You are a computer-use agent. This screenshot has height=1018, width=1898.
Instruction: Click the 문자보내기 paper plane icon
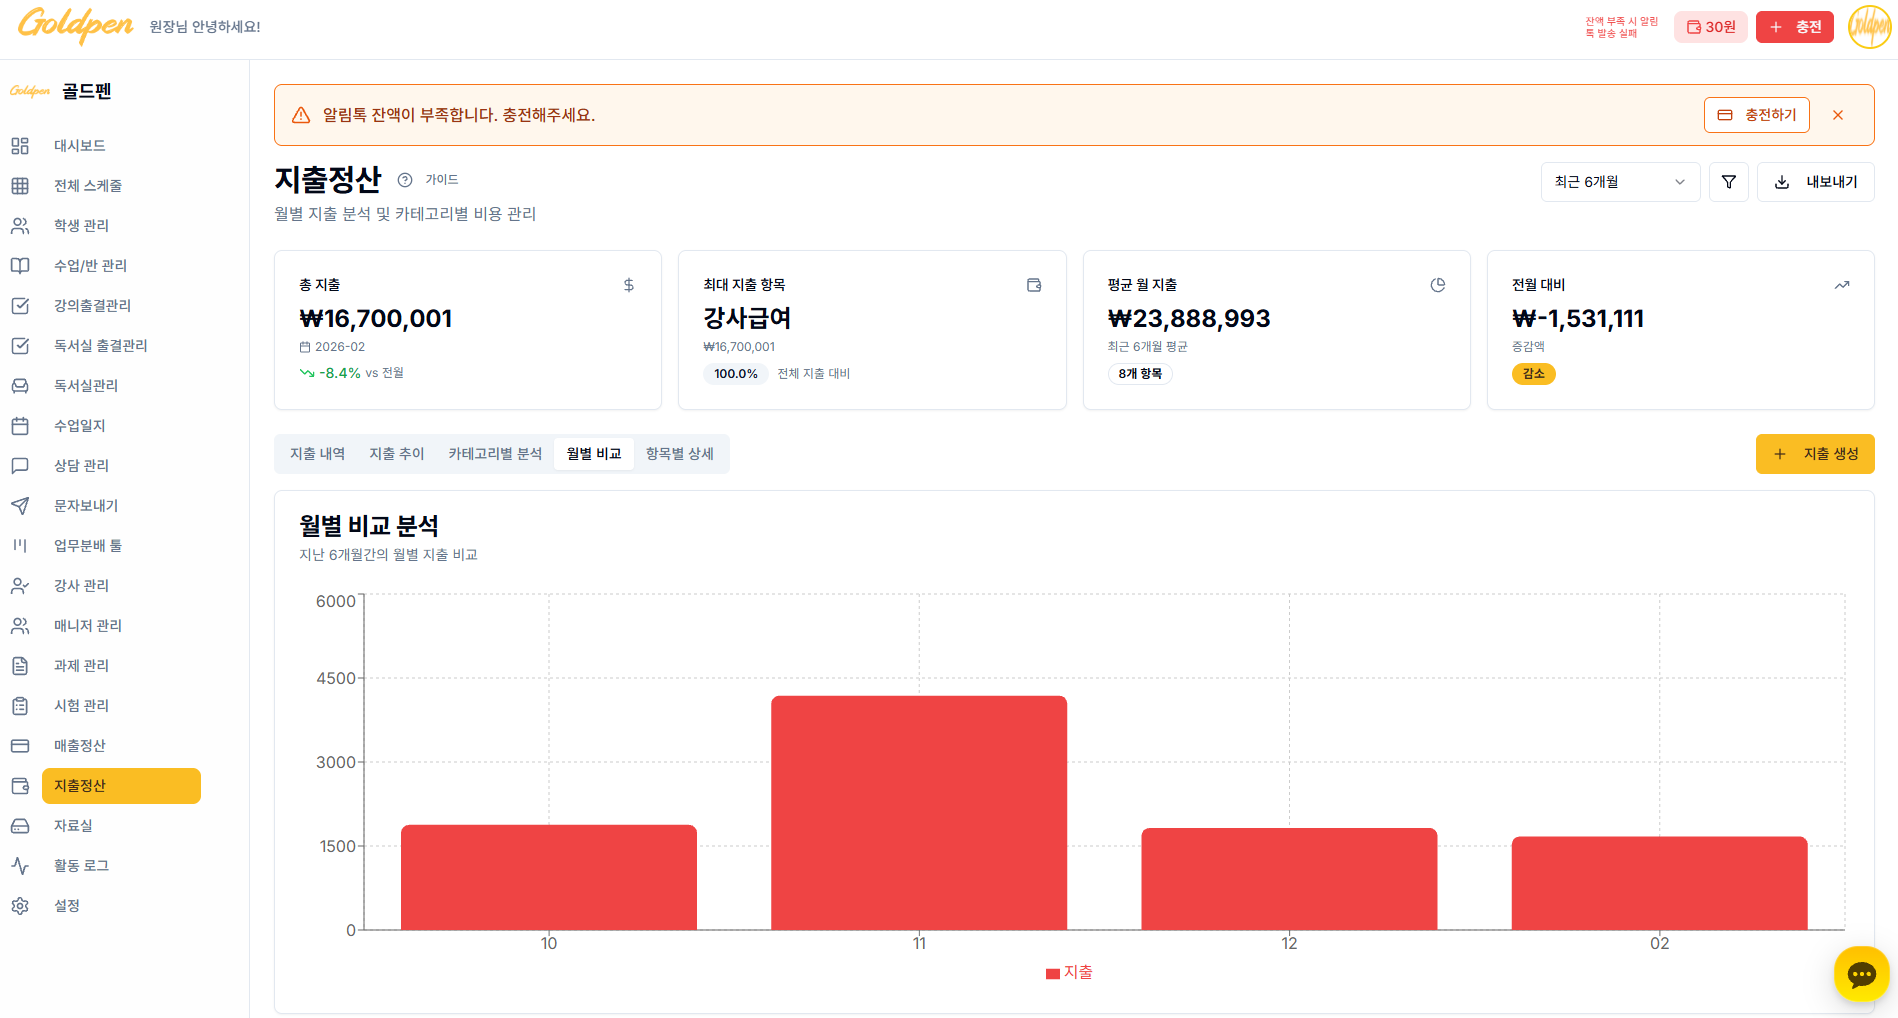20,506
